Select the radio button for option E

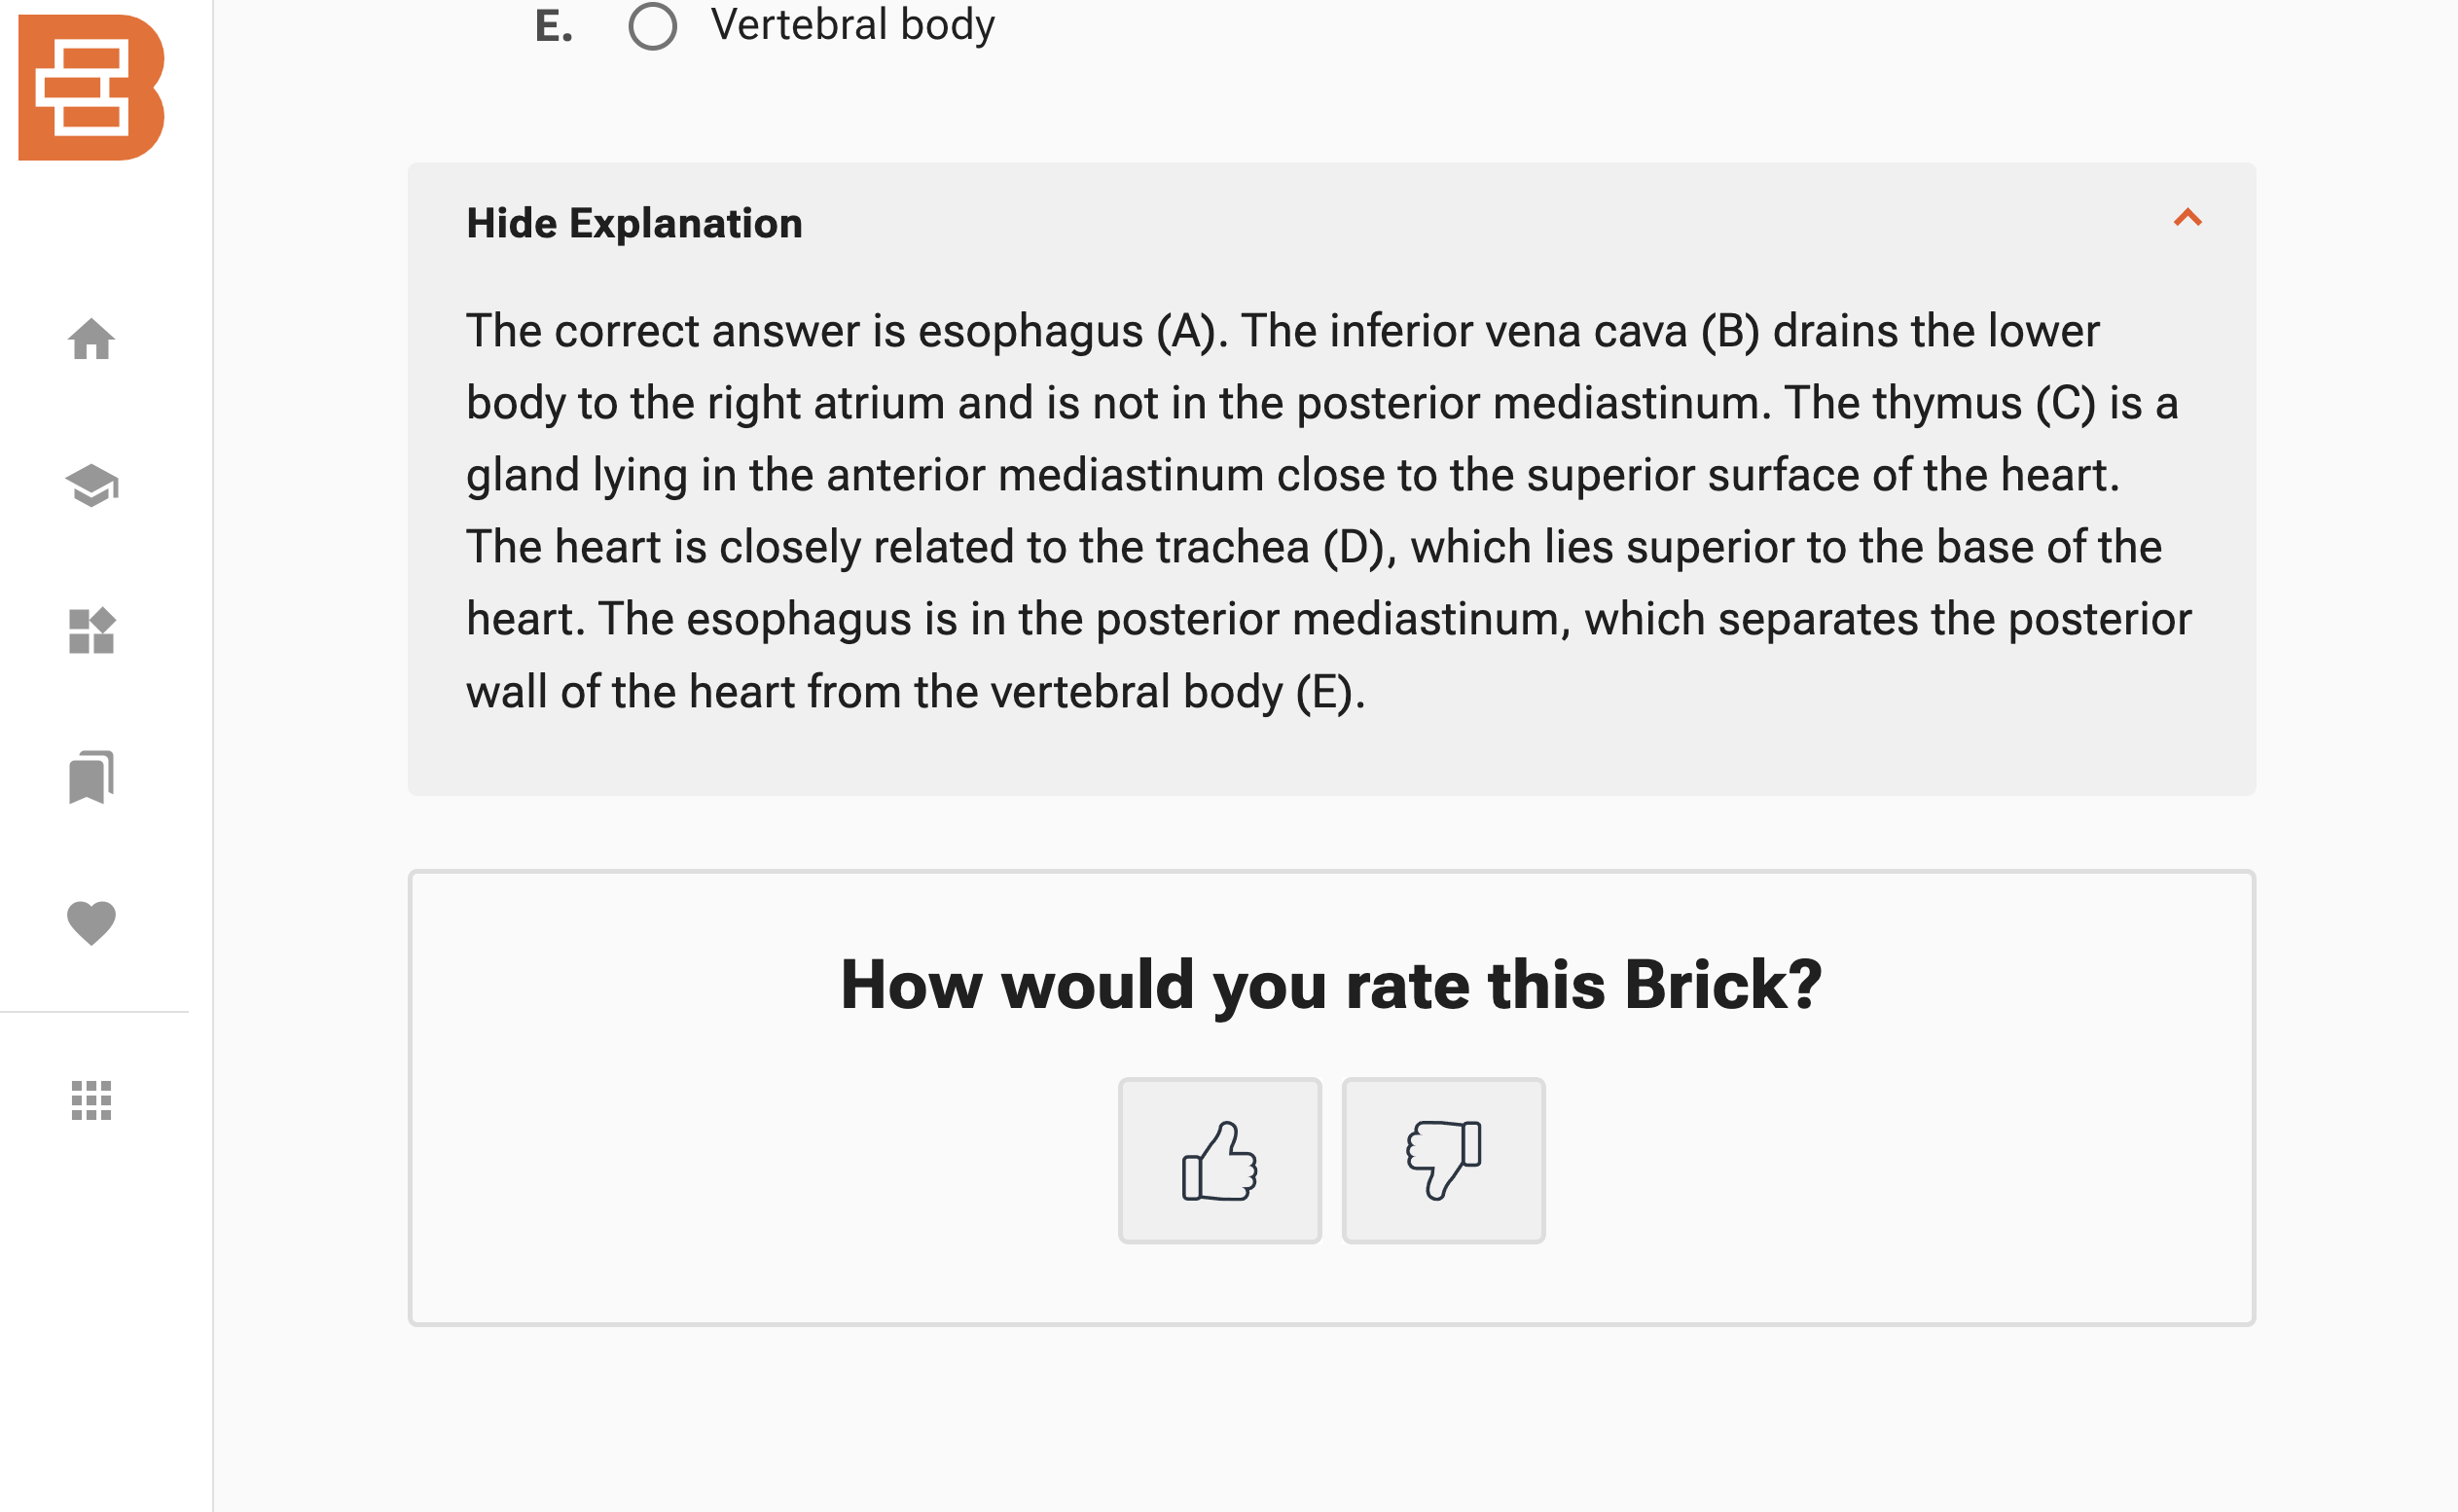(653, 25)
